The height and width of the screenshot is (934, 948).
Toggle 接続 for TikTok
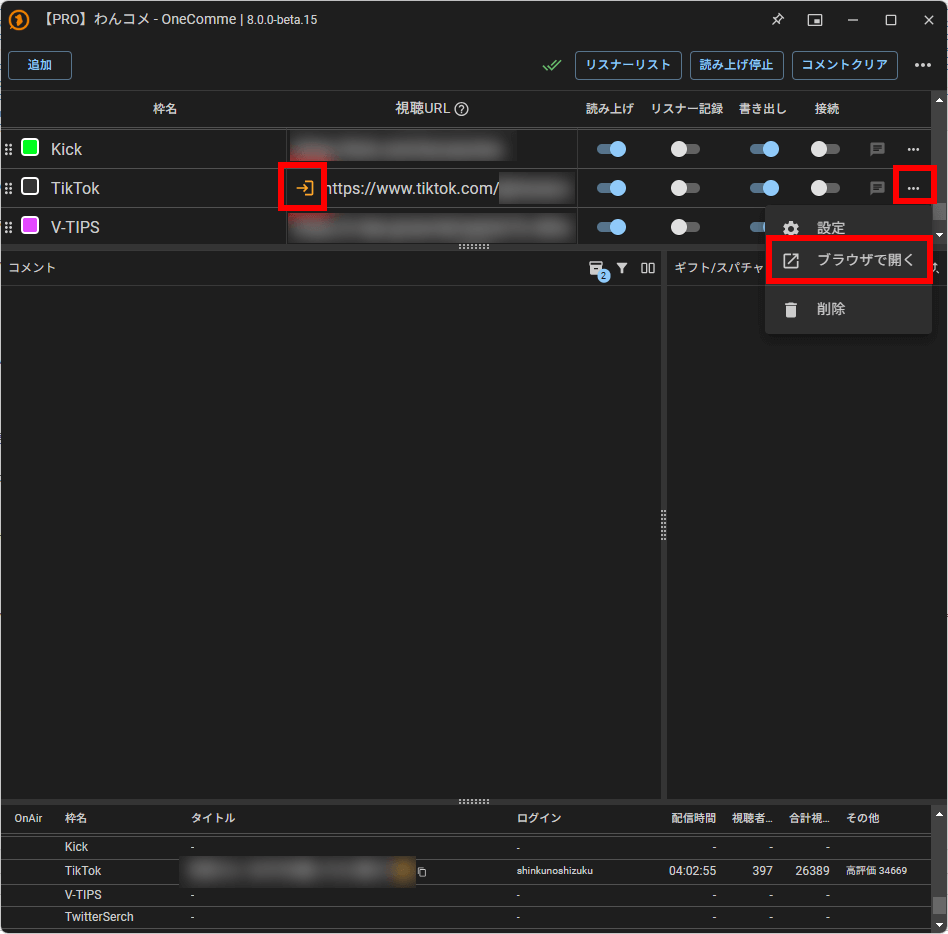click(x=825, y=188)
